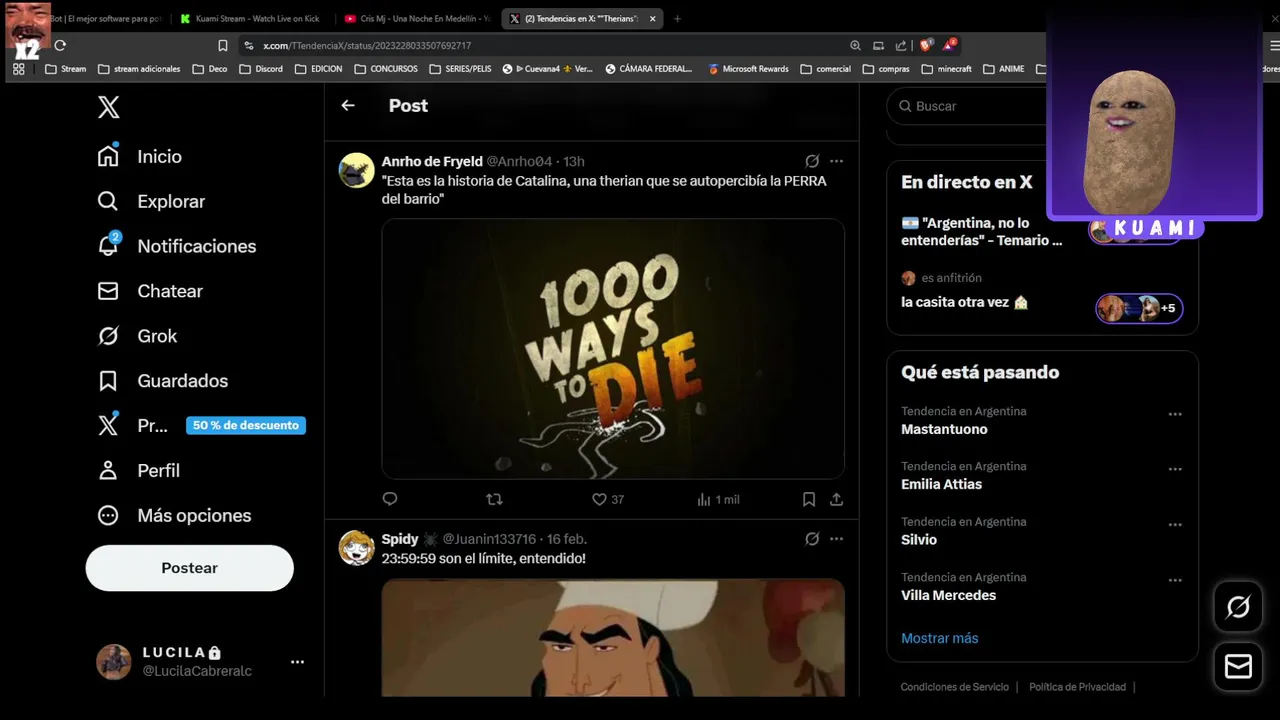Open Microsoft Rewards bookmark
Screen dimensions: 1280x720
[x=749, y=69]
